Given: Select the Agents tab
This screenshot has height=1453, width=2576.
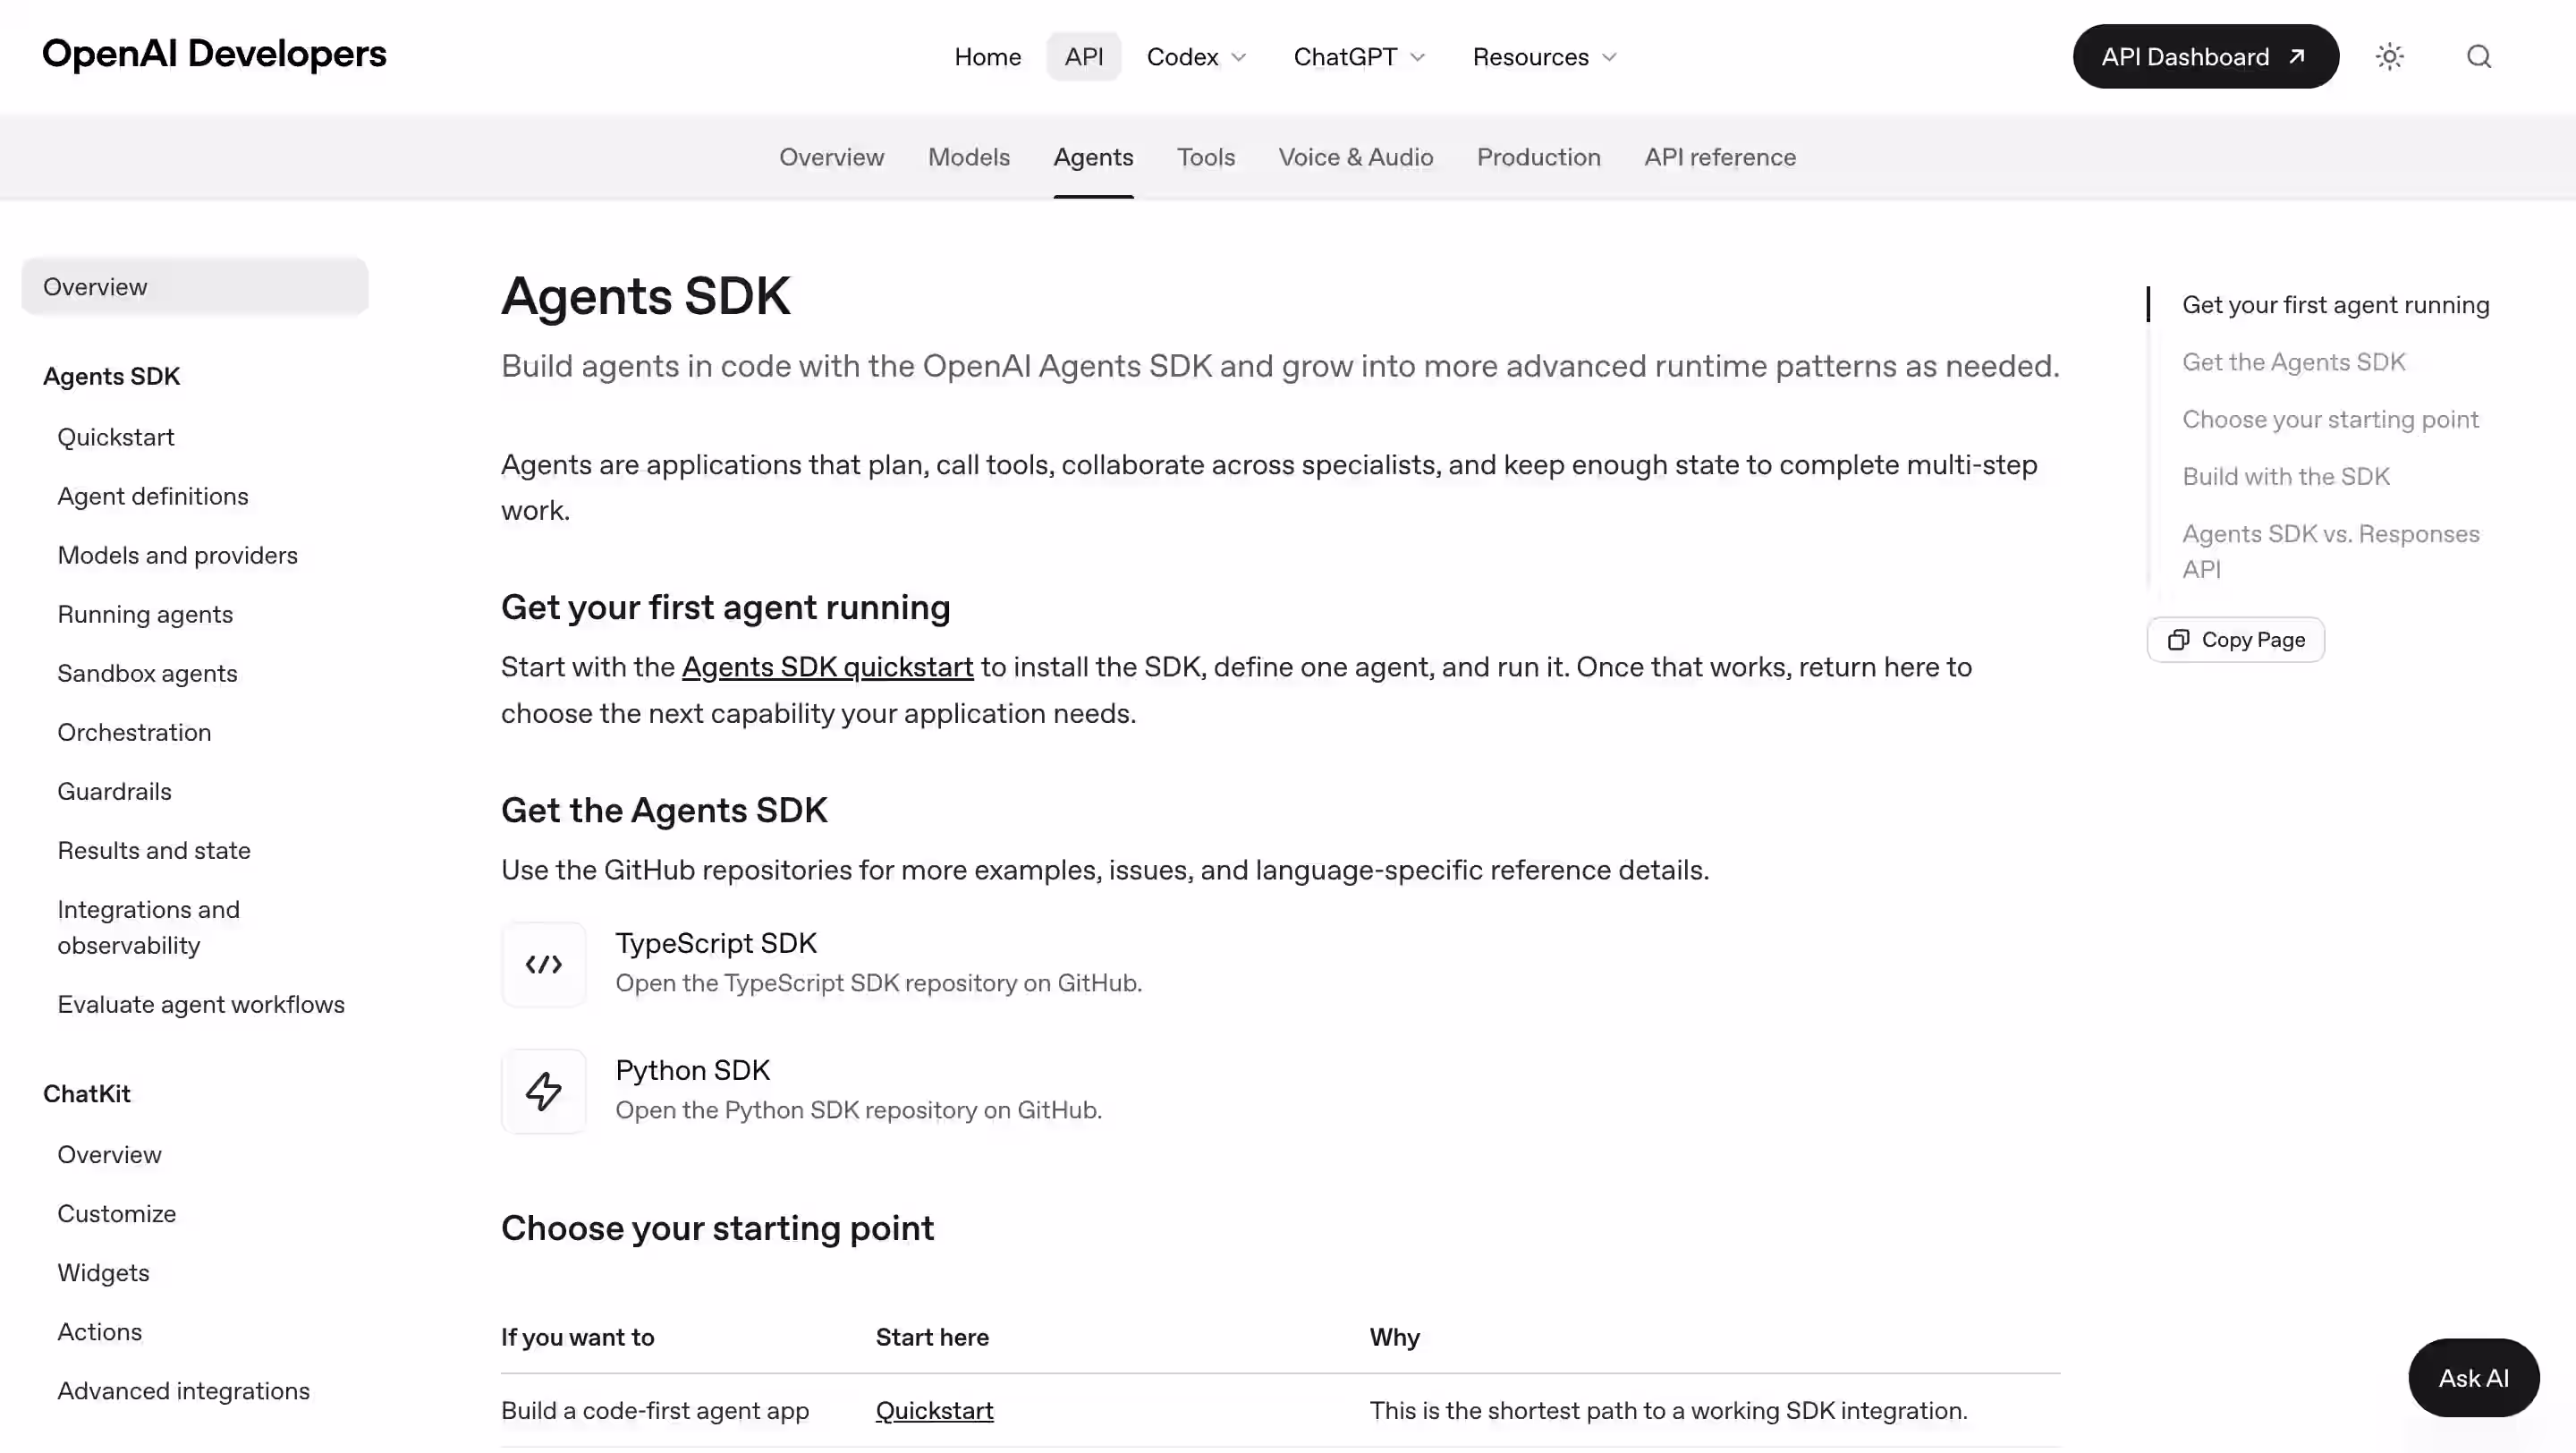Looking at the screenshot, I should 1093,157.
